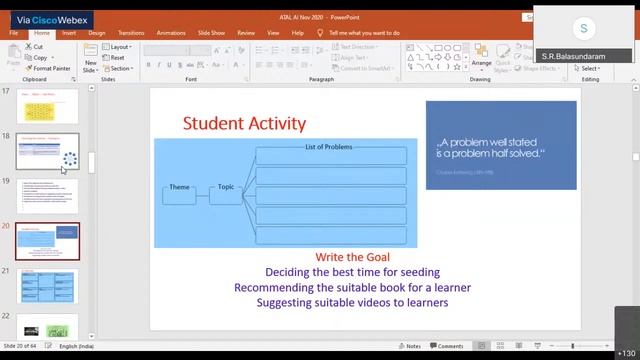The image size is (640, 360).
Task: Click the Increase Font Size icon
Action: pos(217,50)
